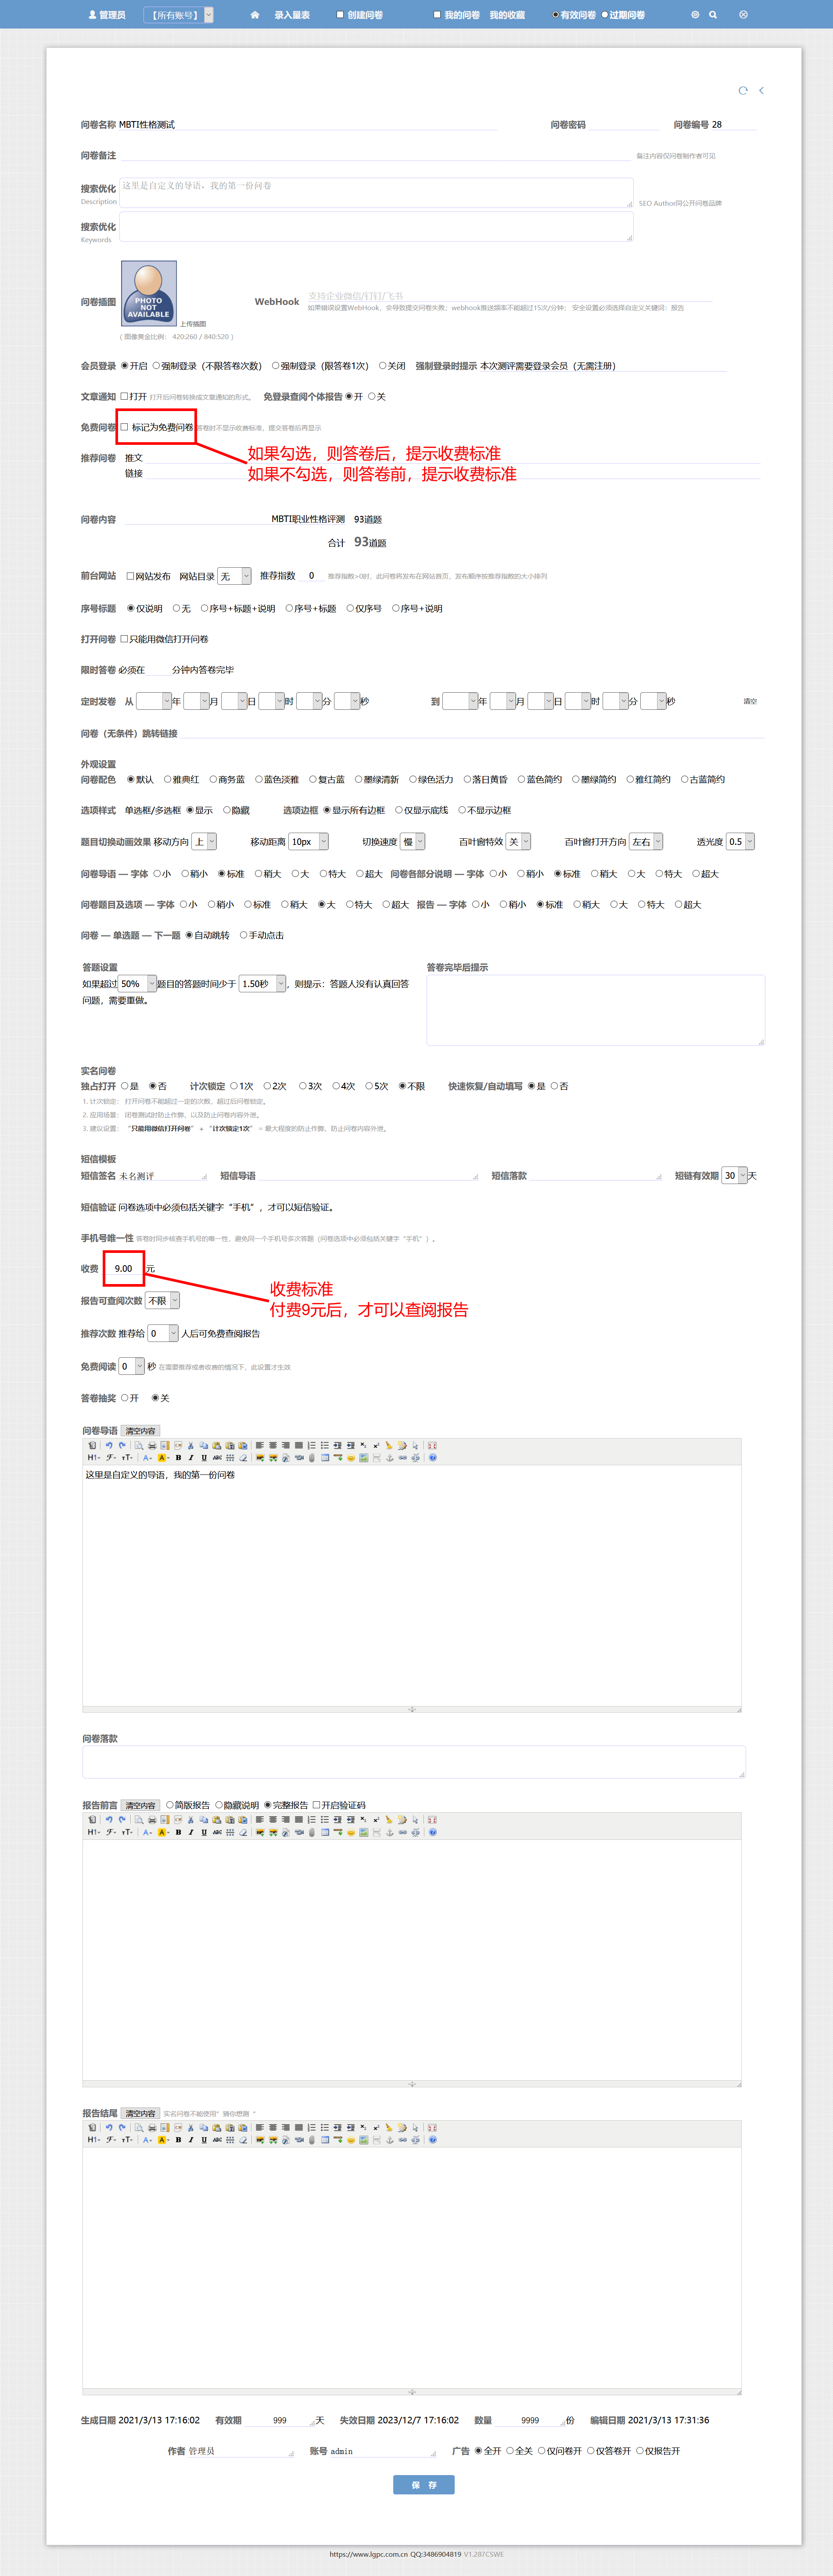Open the 透光度 0.5 dropdown
This screenshot has width=833, height=2576.
(x=740, y=842)
